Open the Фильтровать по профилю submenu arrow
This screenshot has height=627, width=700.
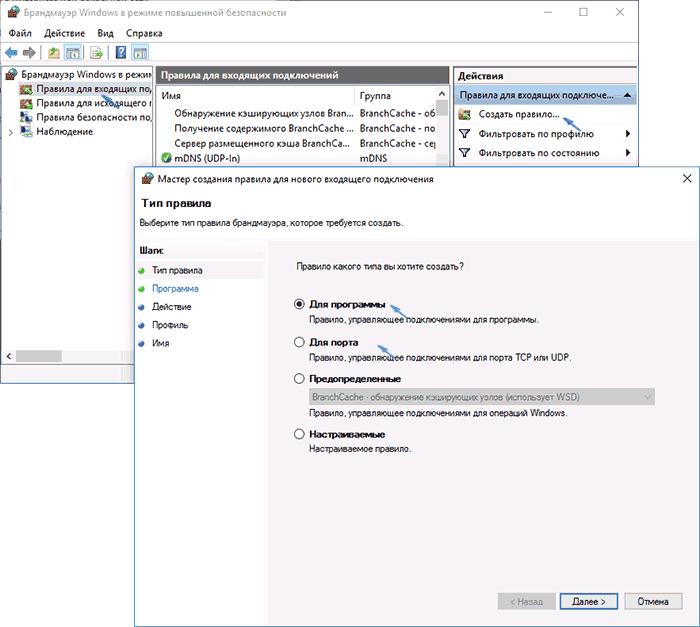(628, 134)
